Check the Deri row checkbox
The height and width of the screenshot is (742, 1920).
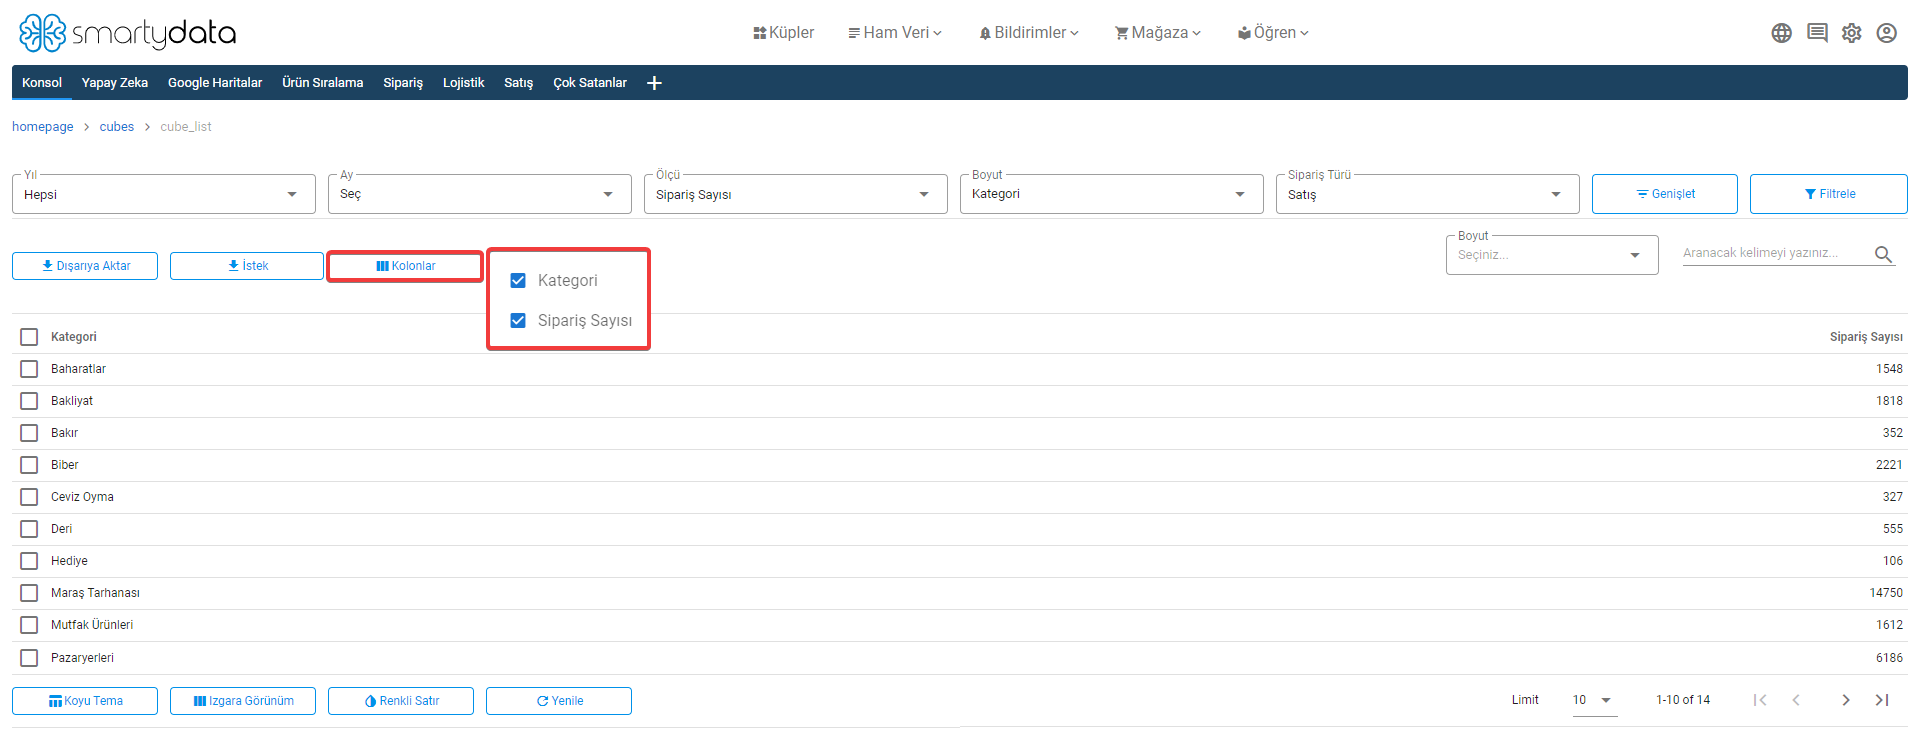click(29, 529)
